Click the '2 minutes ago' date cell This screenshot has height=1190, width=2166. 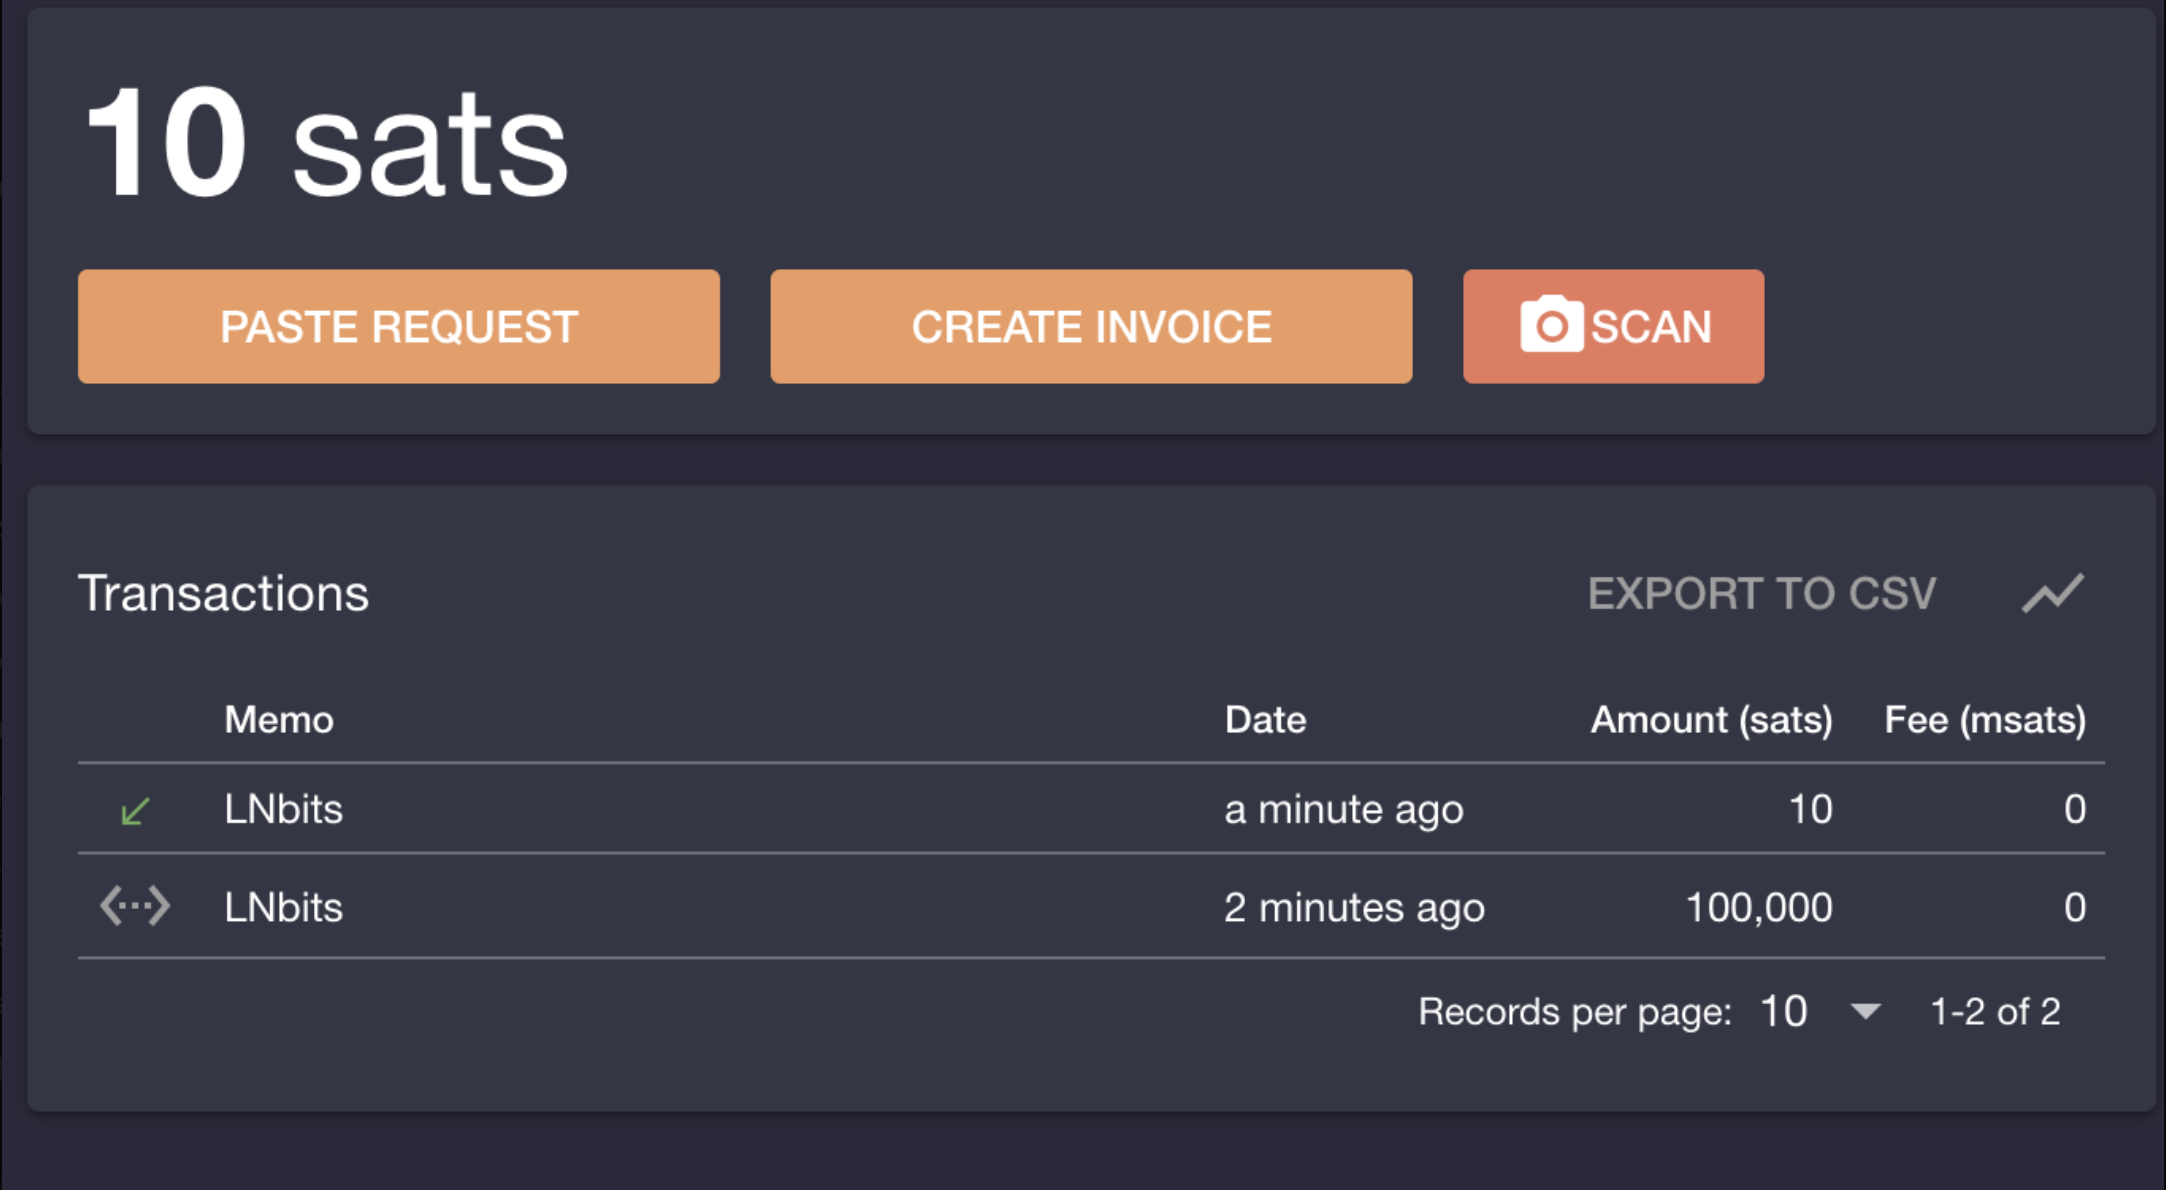click(x=1354, y=907)
